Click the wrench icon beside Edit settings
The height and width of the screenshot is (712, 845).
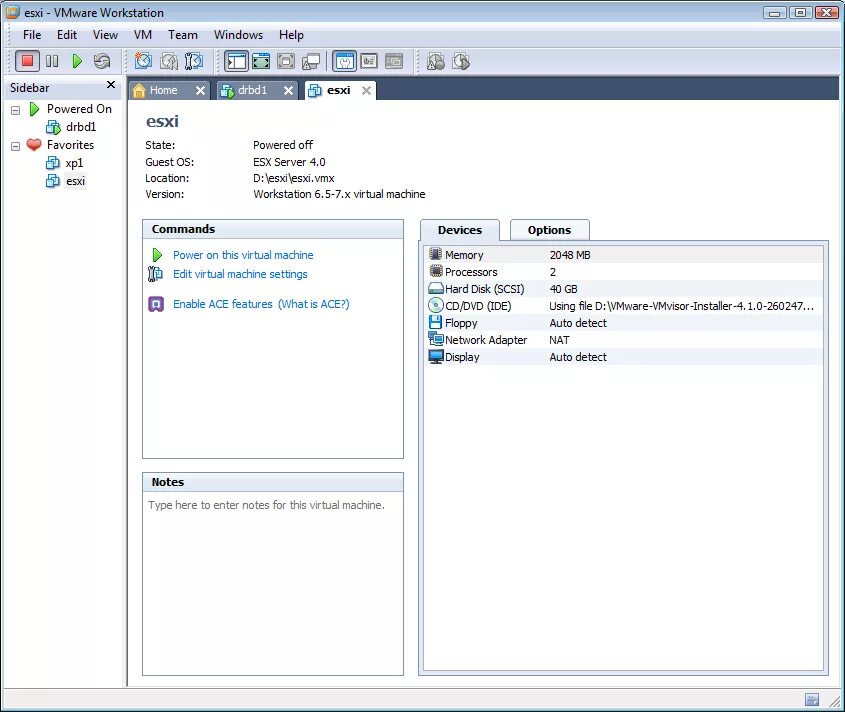click(x=155, y=274)
